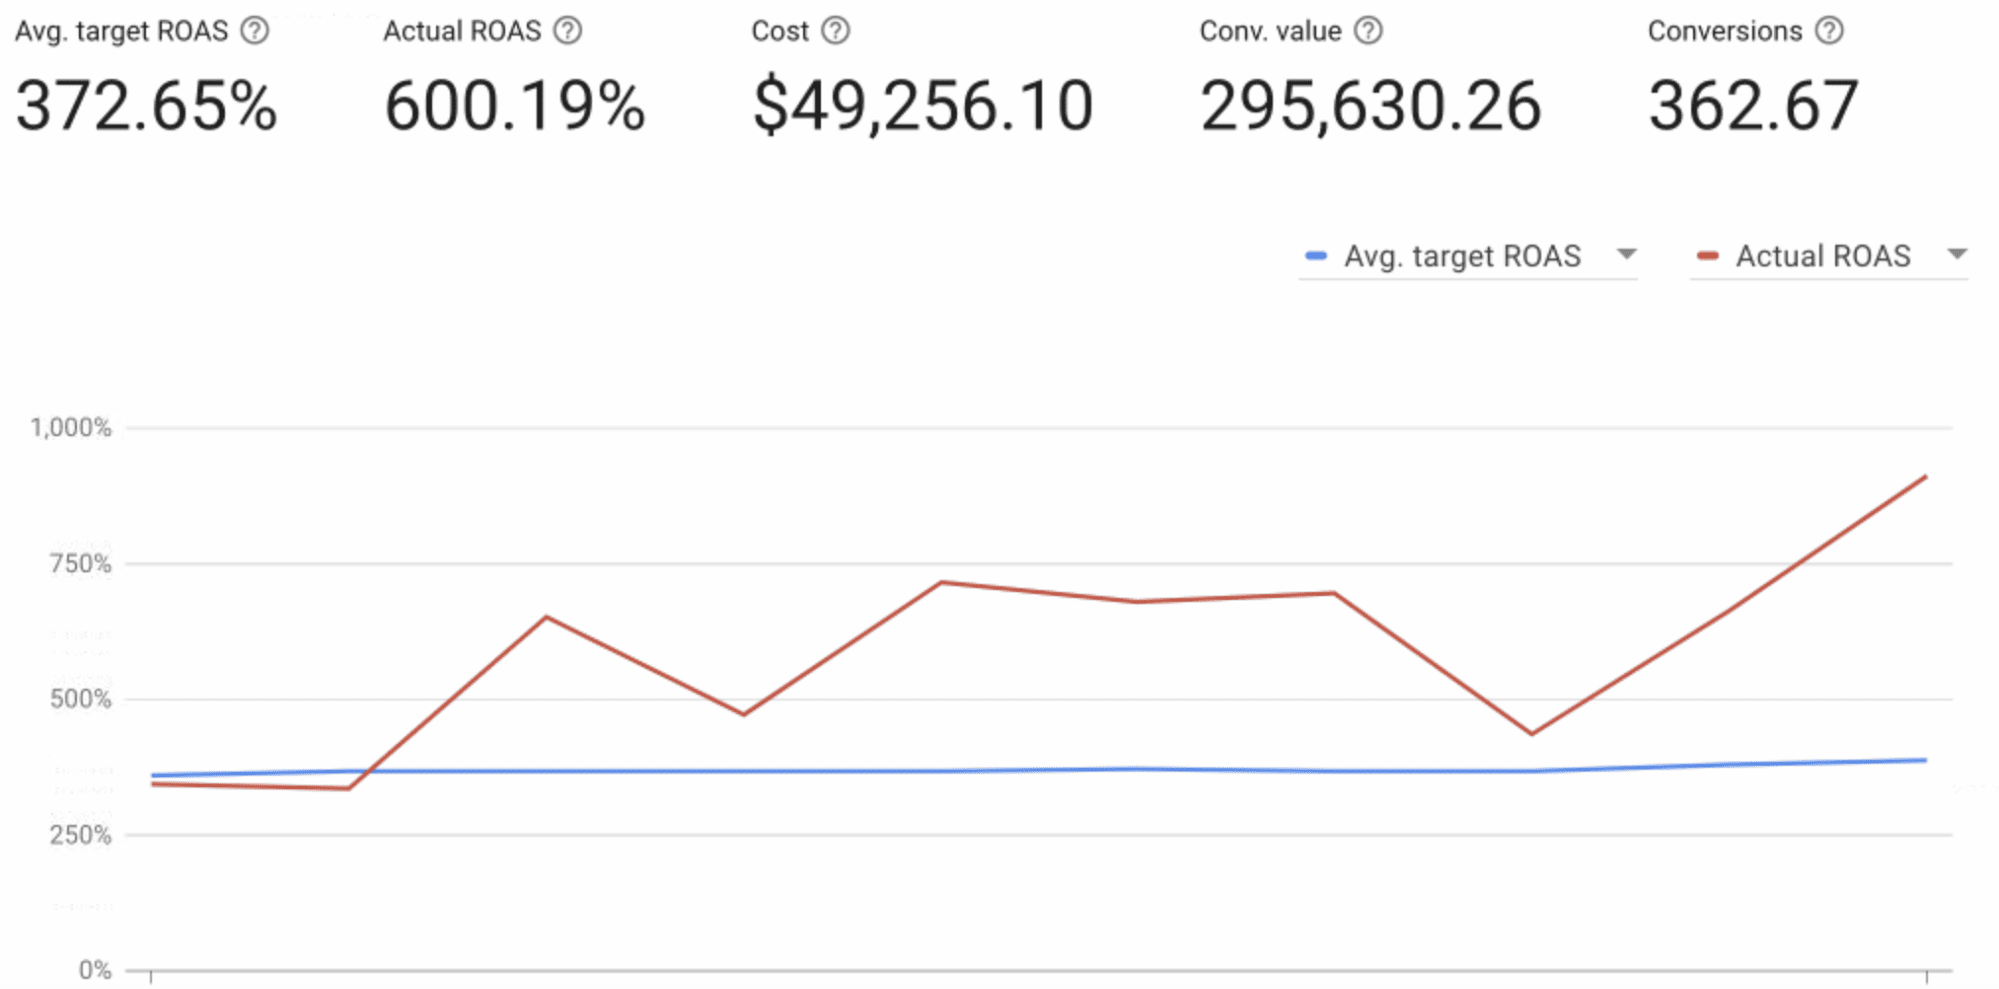Show help for Conv. value metric
The image size is (1999, 989).
click(1368, 31)
